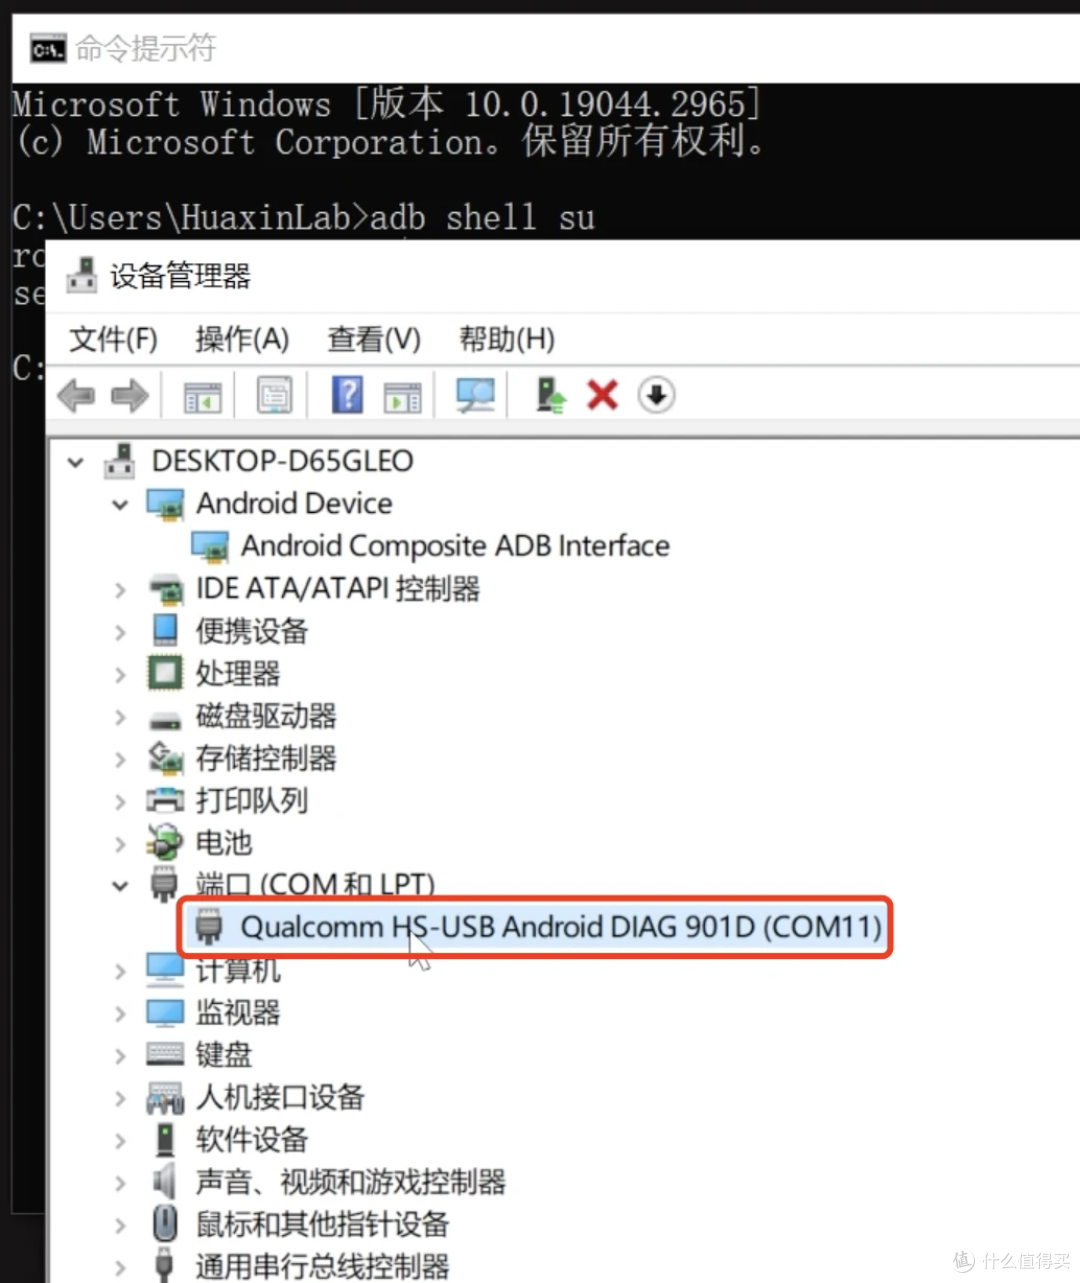Scan for hardware changes monitor icon

click(476, 395)
